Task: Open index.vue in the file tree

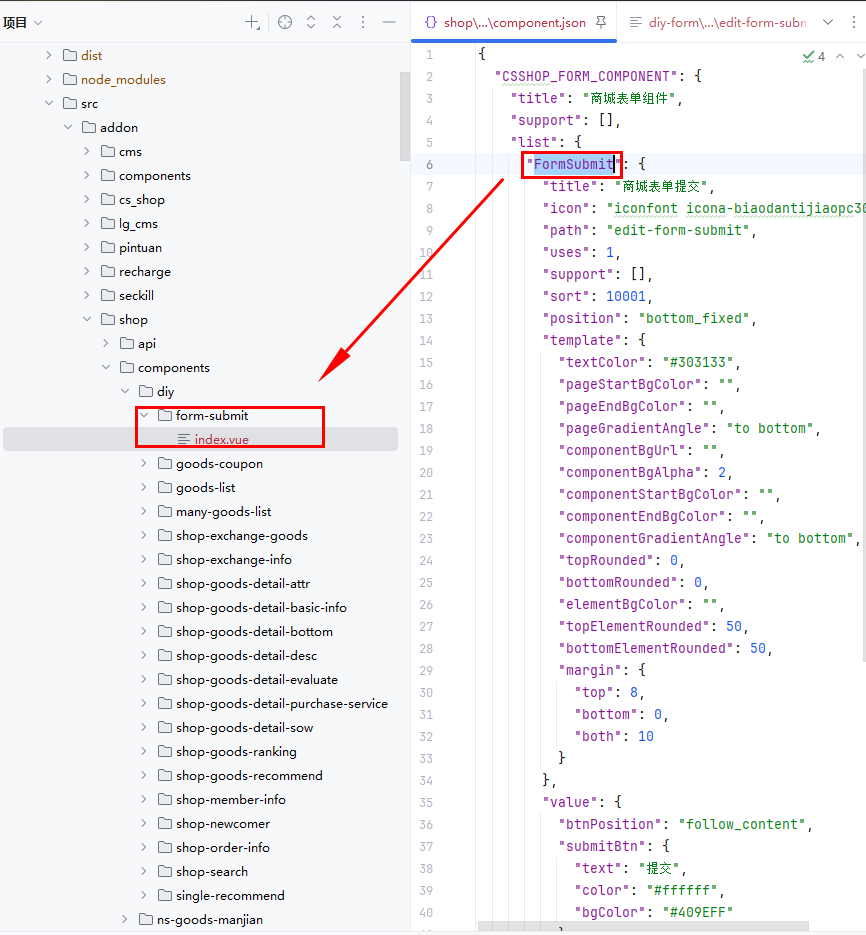Action: coord(221,439)
